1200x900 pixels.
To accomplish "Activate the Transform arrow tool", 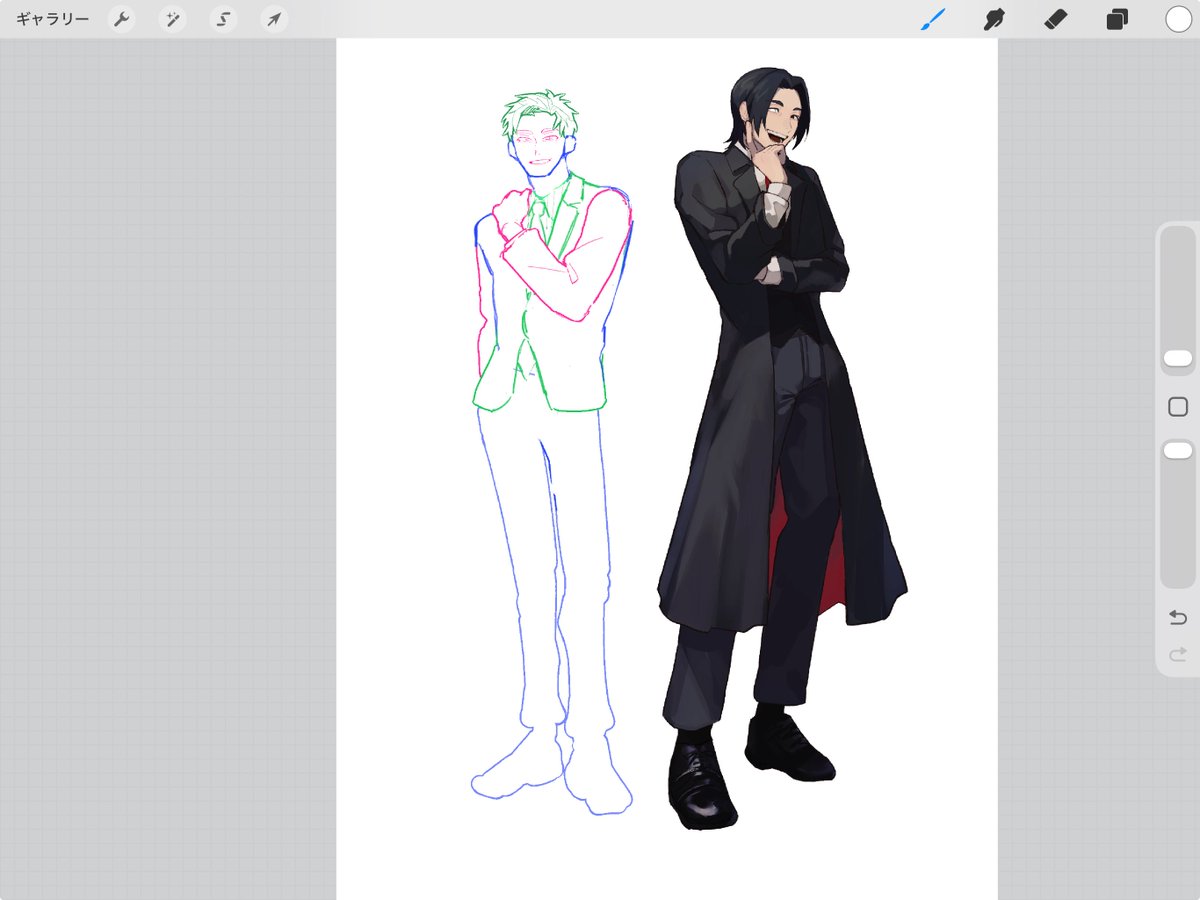I will click(273, 19).
